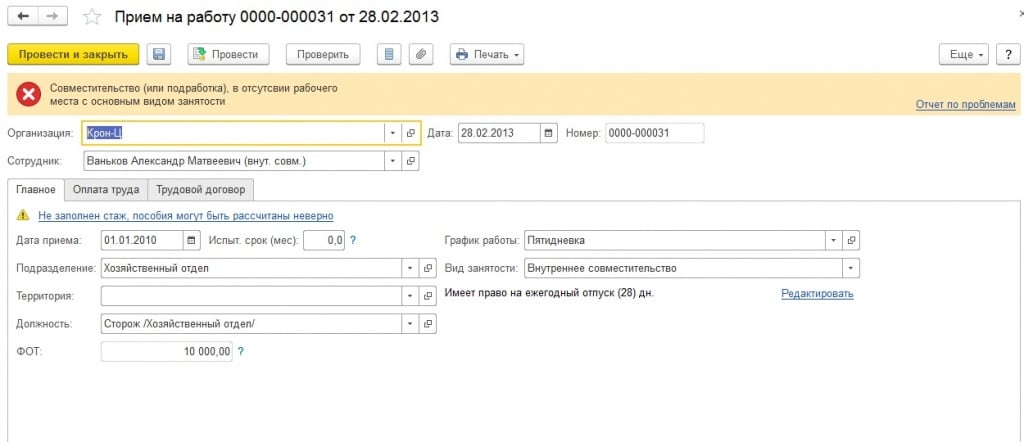Switch to the Трудовой договор tab
Viewport: 1024px width, 442px height.
coord(200,190)
